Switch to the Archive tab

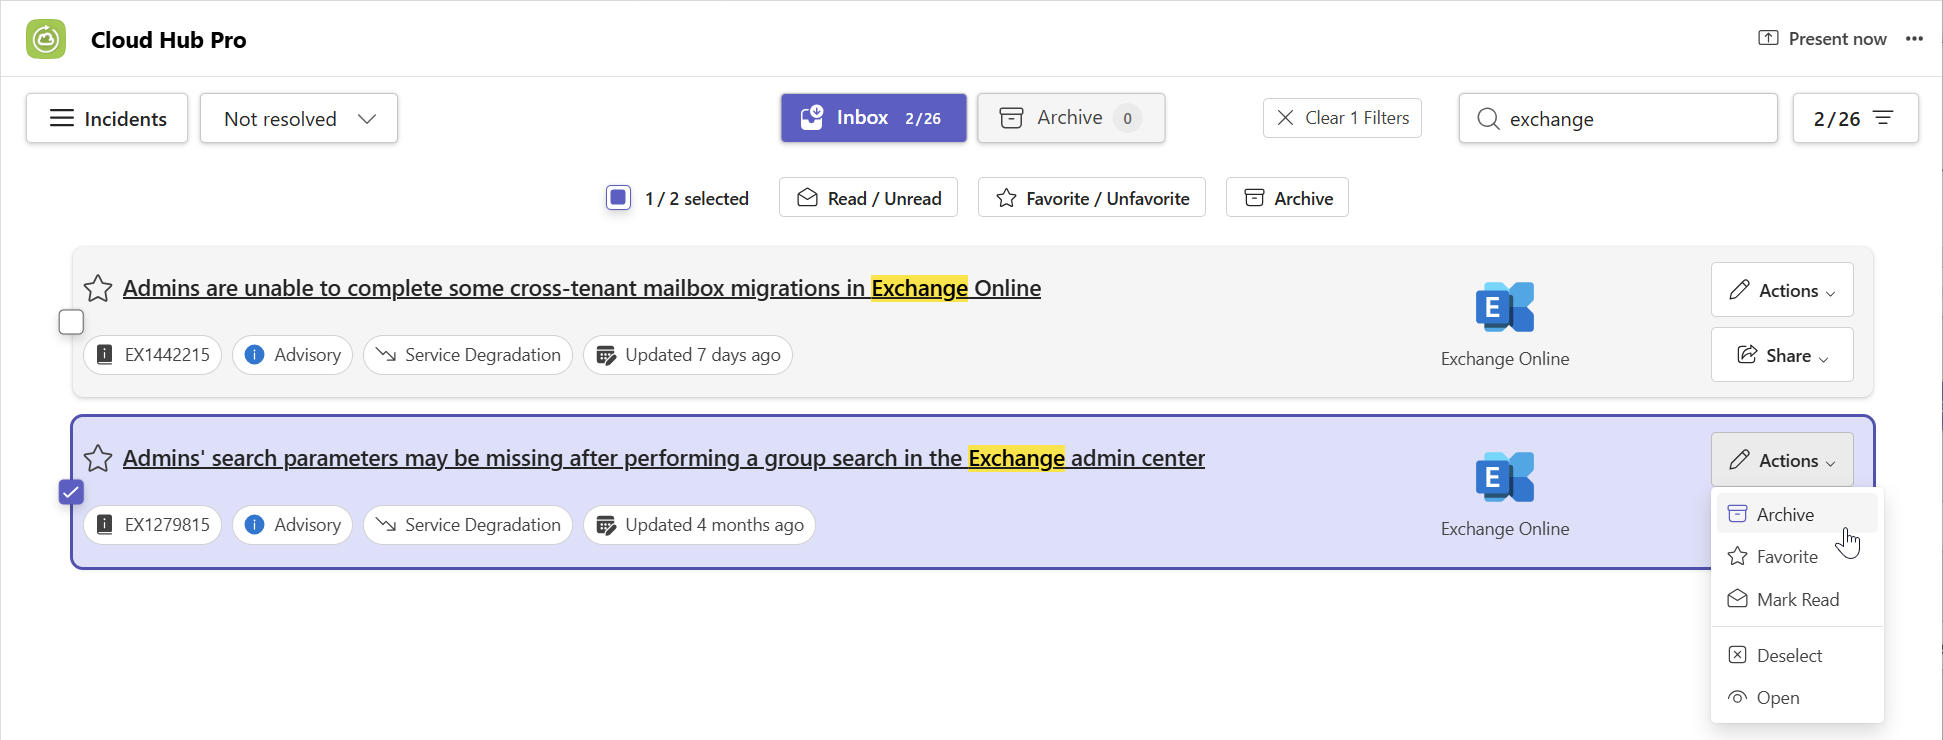[1071, 118]
